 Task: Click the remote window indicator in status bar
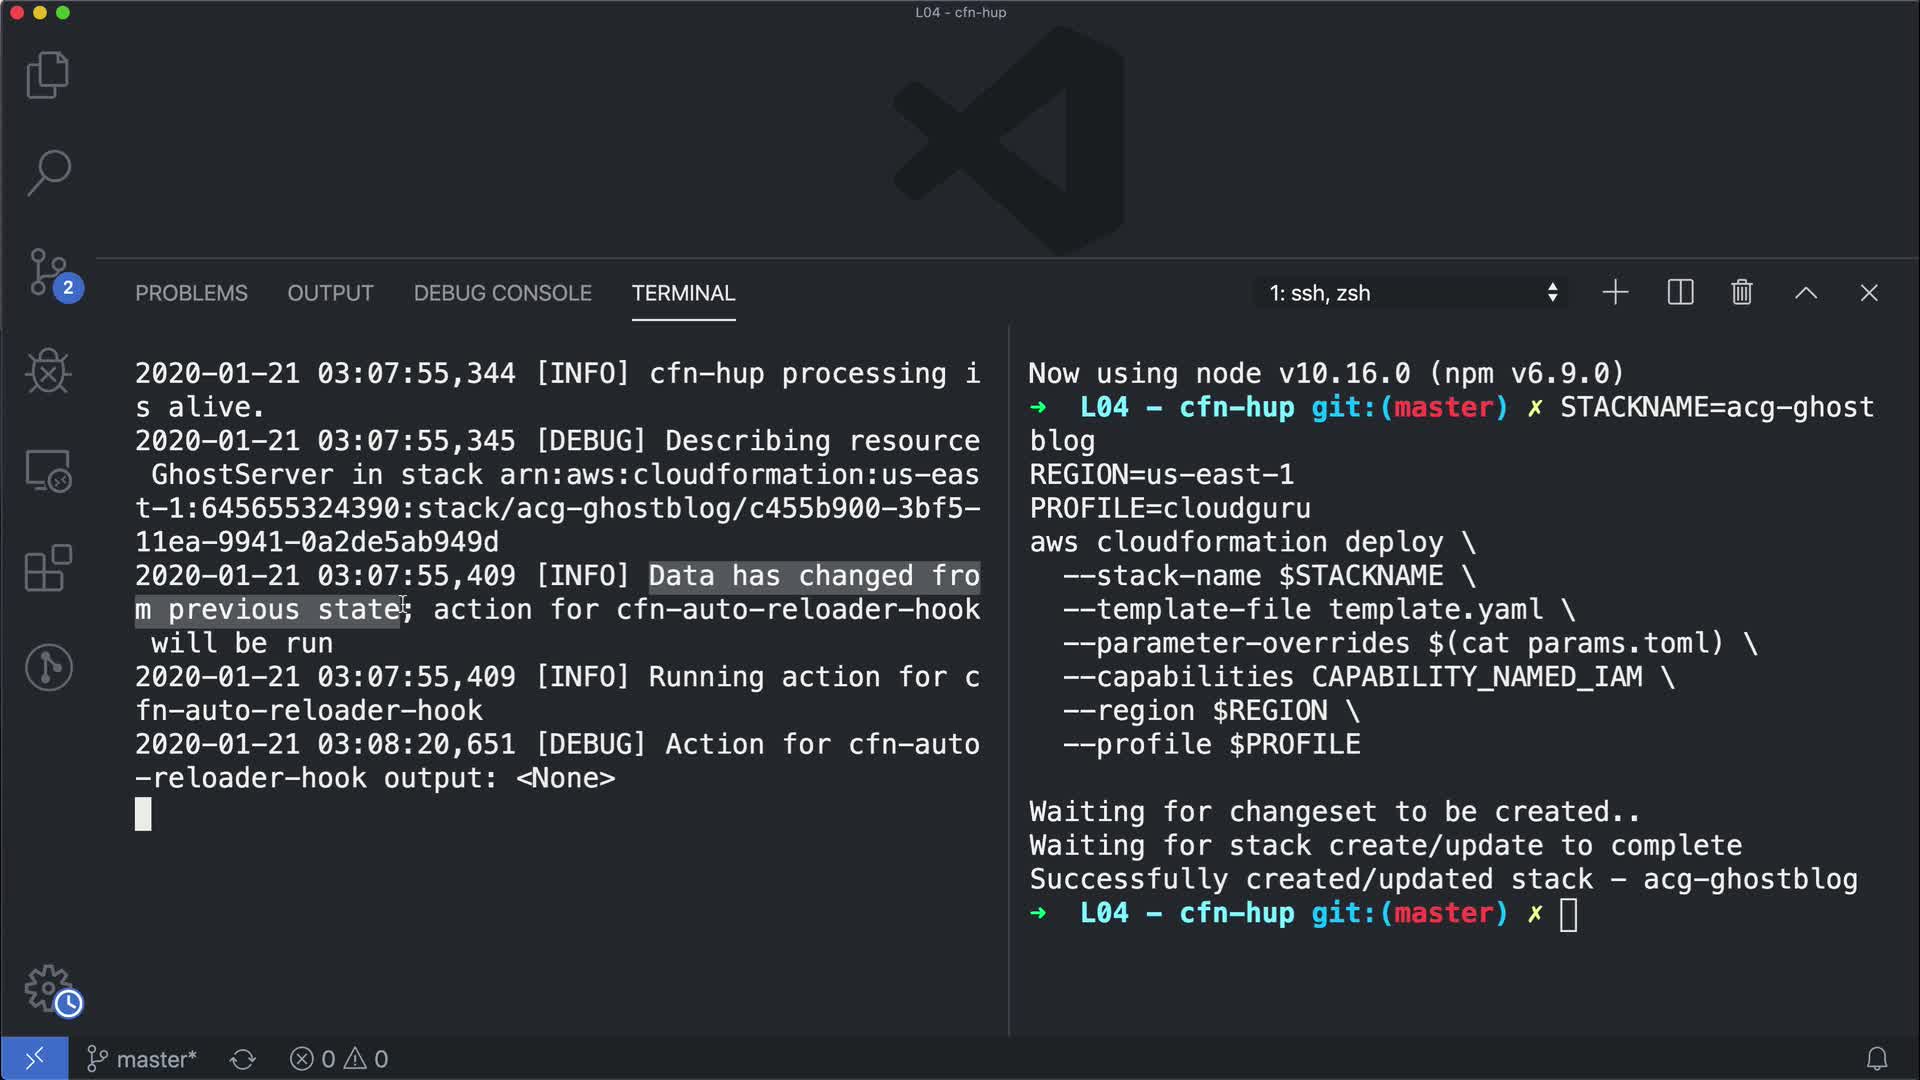click(34, 1058)
